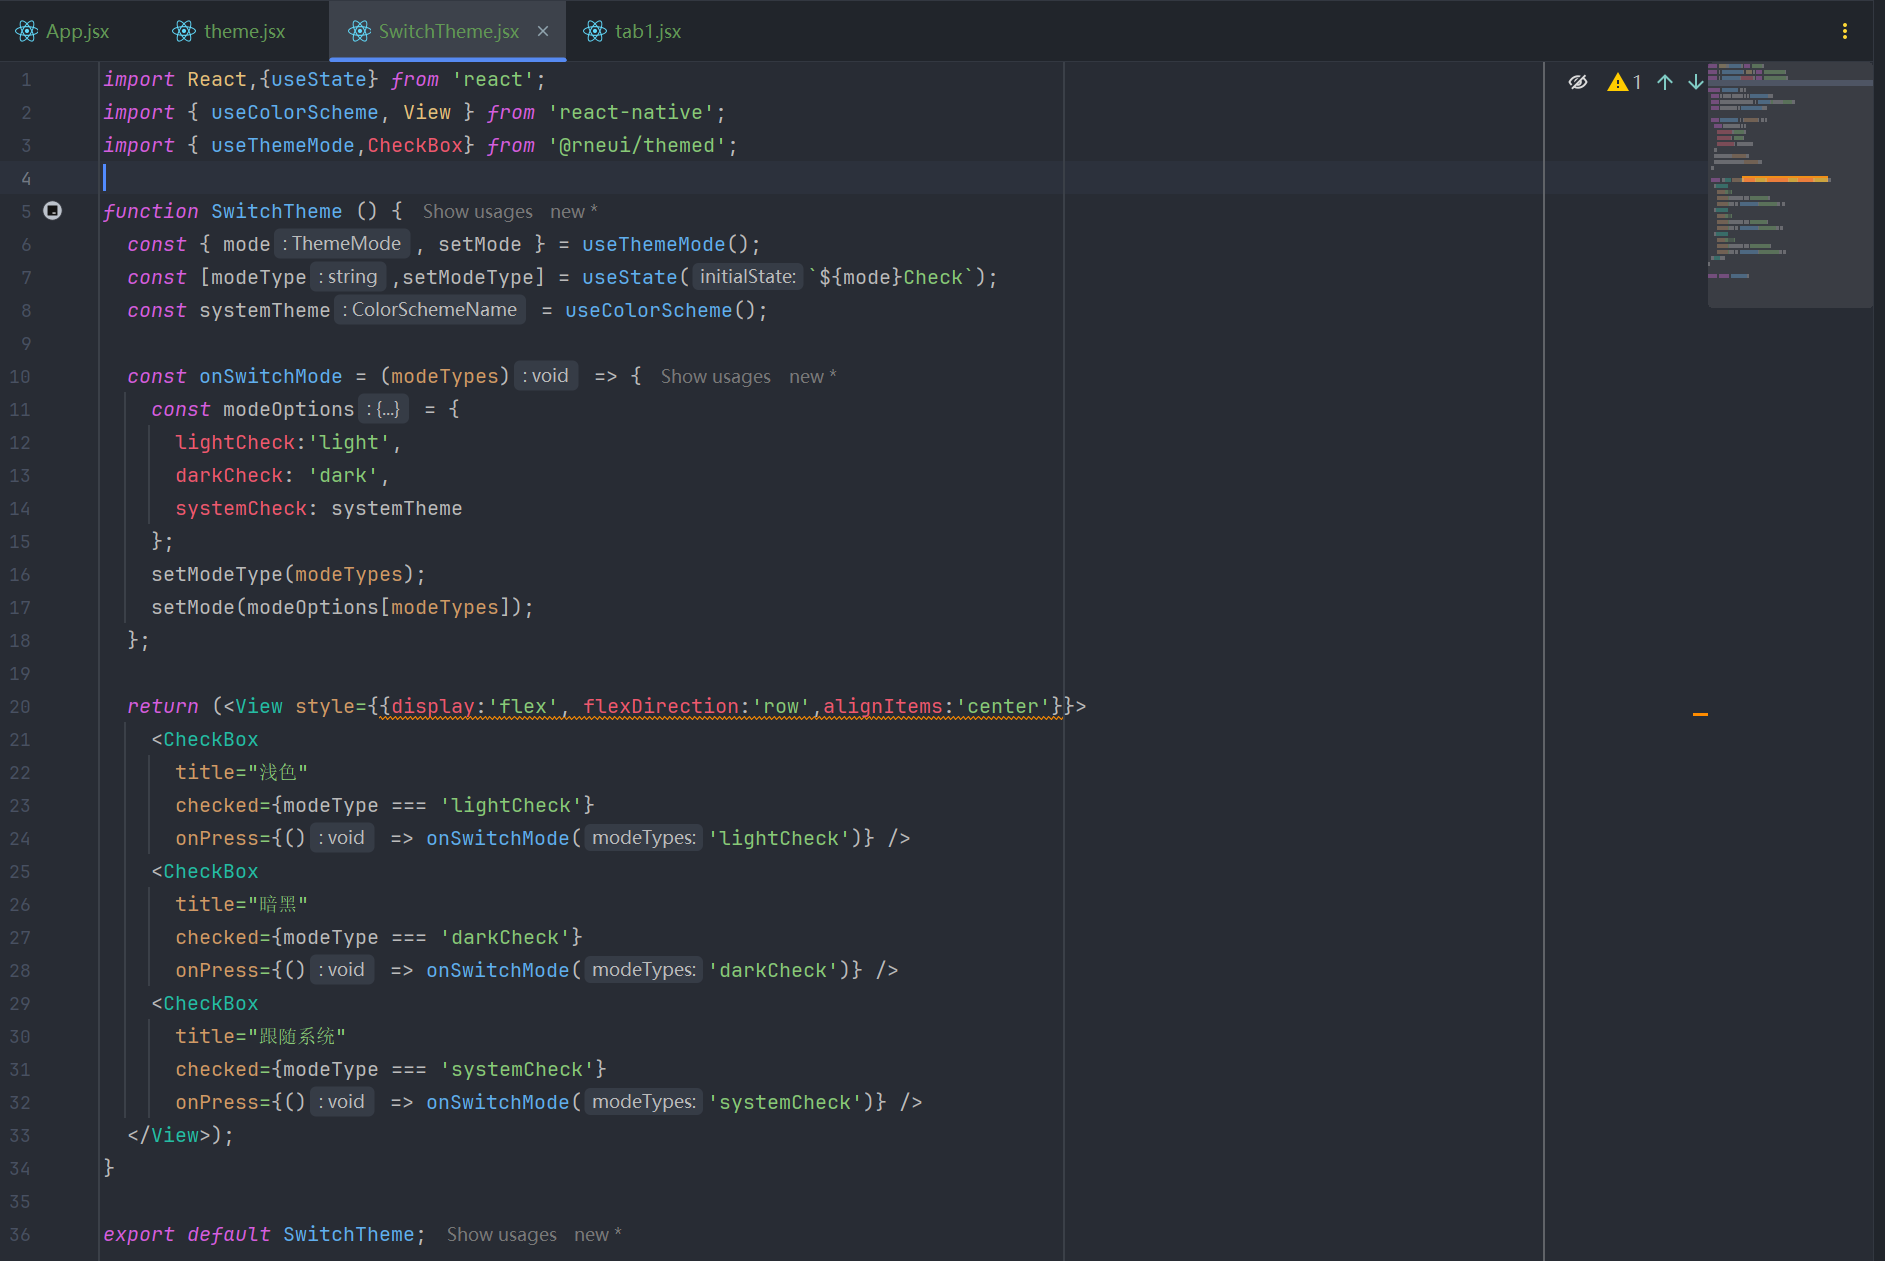Open the tab1.jsx tab
The image size is (1885, 1261).
(633, 31)
